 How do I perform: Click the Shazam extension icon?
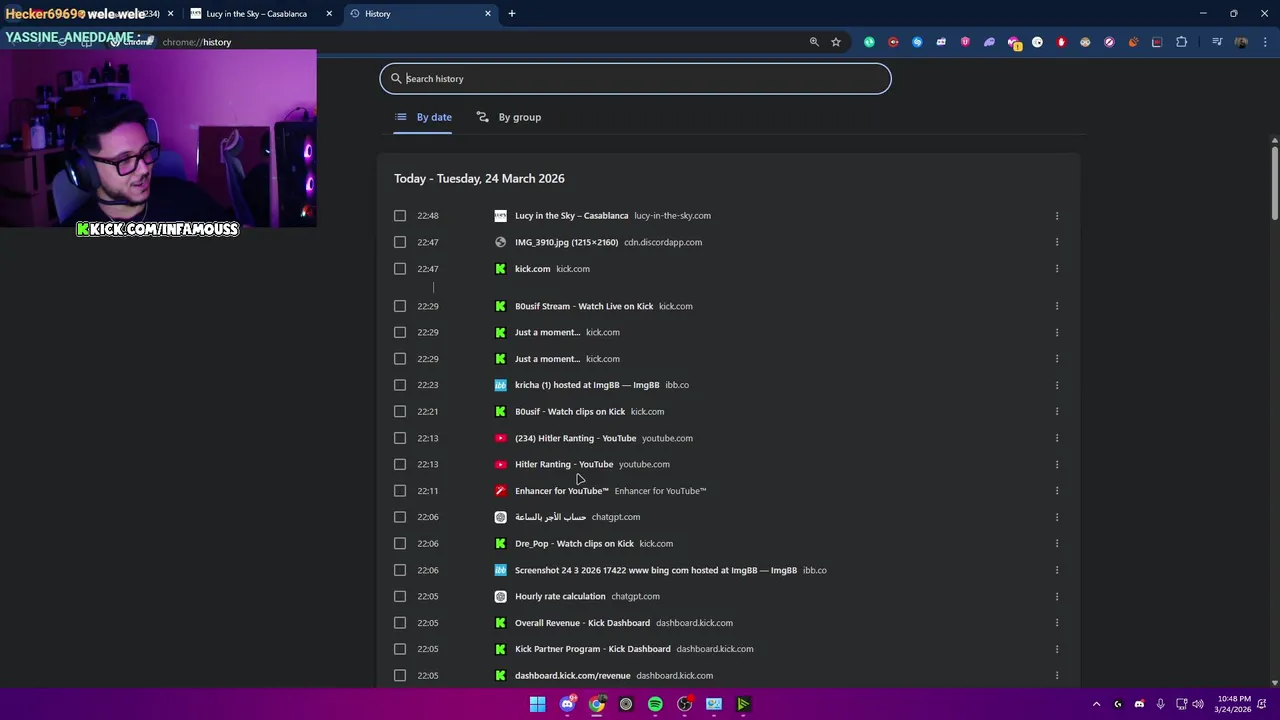[917, 42]
